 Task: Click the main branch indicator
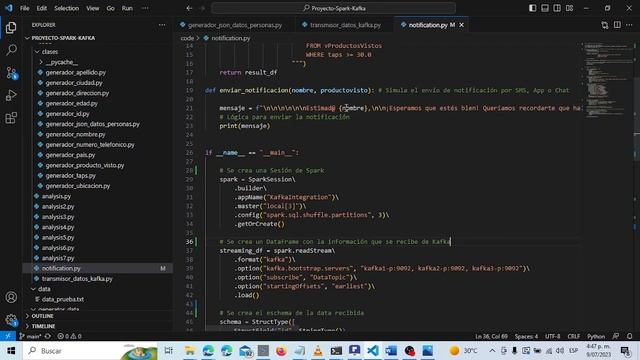[30, 336]
